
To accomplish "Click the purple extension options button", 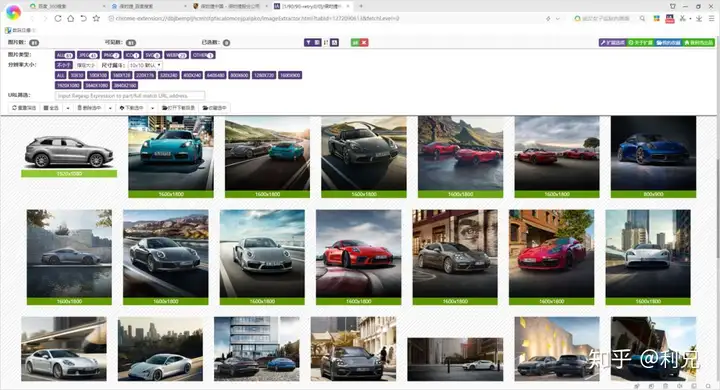I will (x=613, y=43).
